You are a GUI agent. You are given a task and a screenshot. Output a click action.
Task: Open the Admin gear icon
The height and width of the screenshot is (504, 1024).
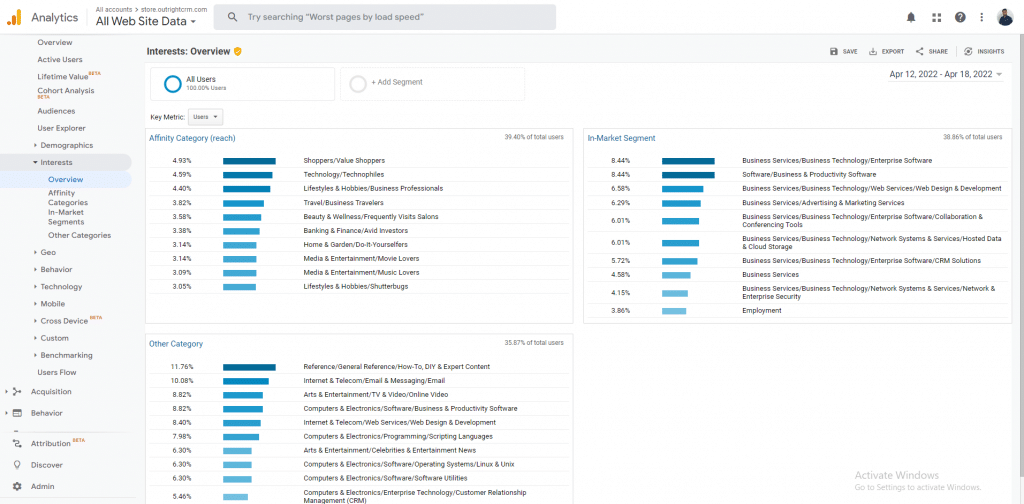point(17,486)
